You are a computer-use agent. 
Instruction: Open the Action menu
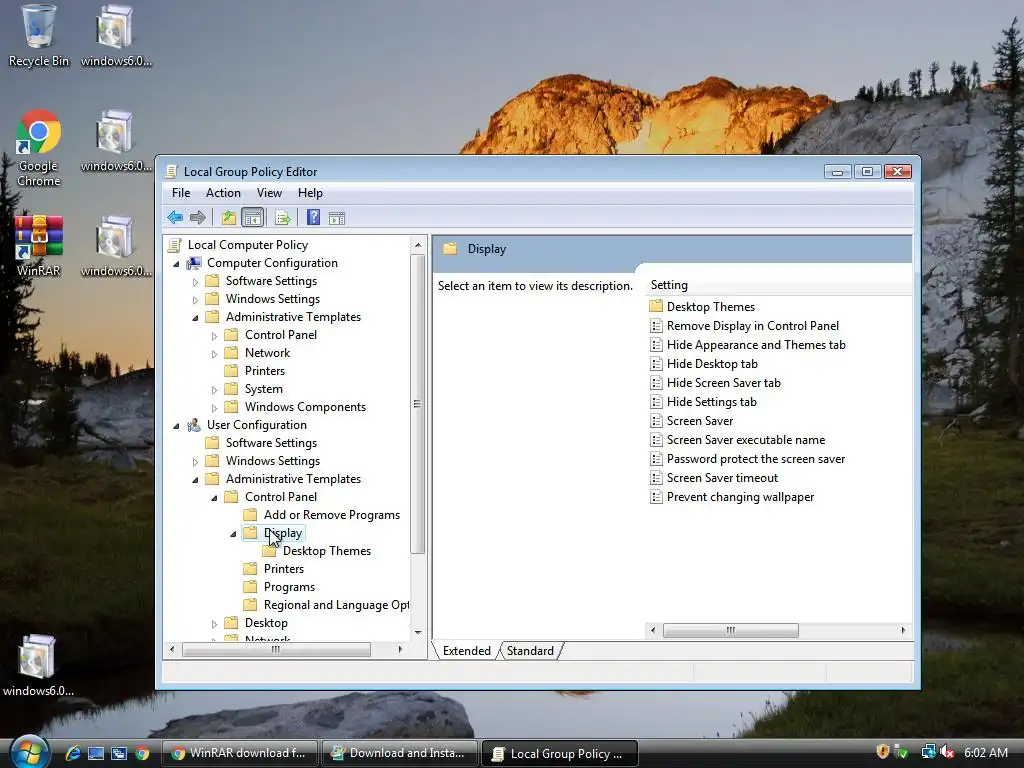[x=223, y=193]
